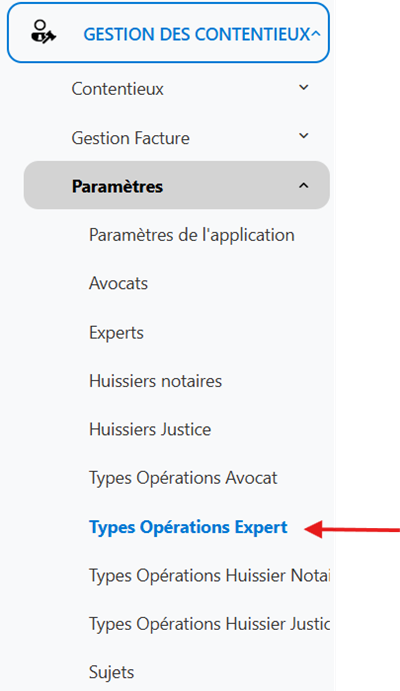
Task: Go to the Avocats page
Action: 119,283
